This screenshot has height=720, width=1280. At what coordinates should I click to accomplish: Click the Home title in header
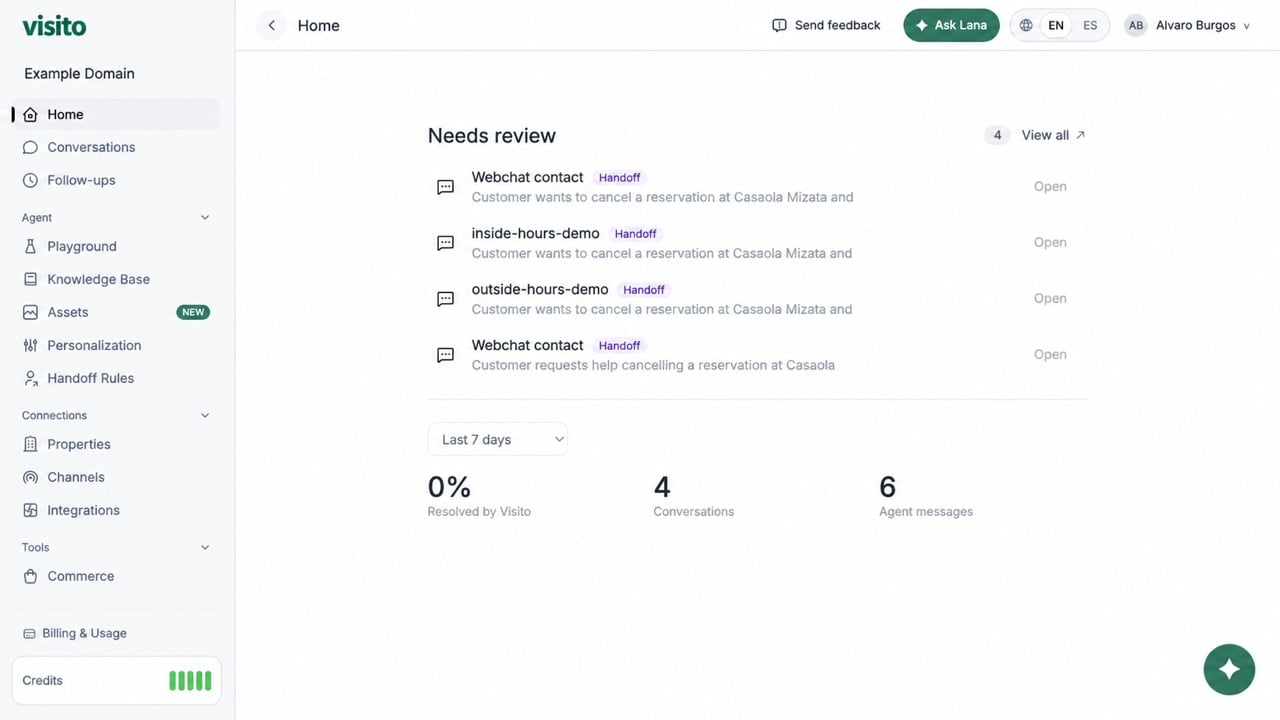point(319,26)
